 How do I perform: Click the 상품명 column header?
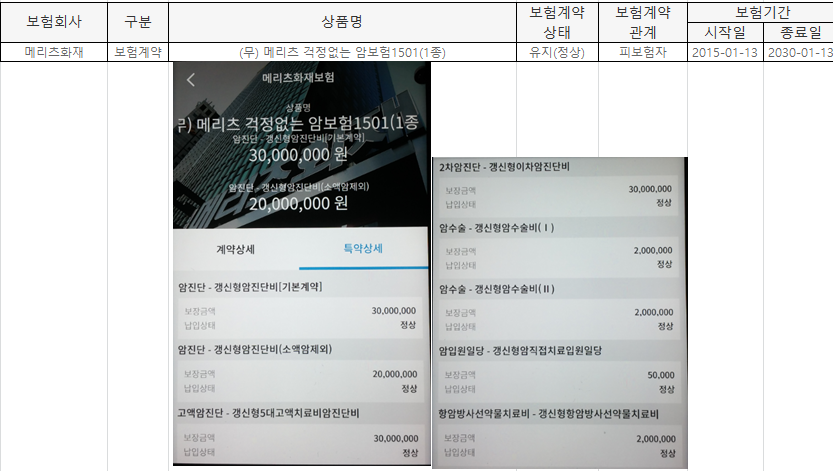pos(342,22)
